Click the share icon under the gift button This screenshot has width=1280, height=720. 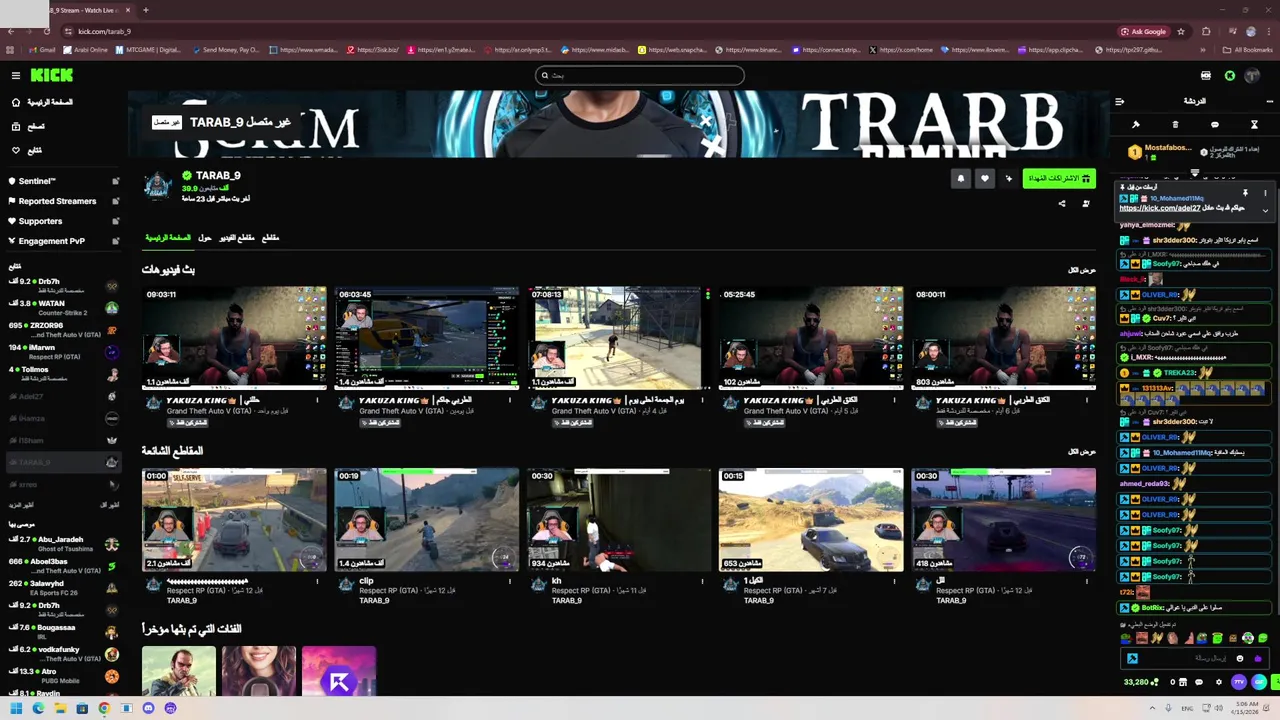pyautogui.click(x=1062, y=204)
